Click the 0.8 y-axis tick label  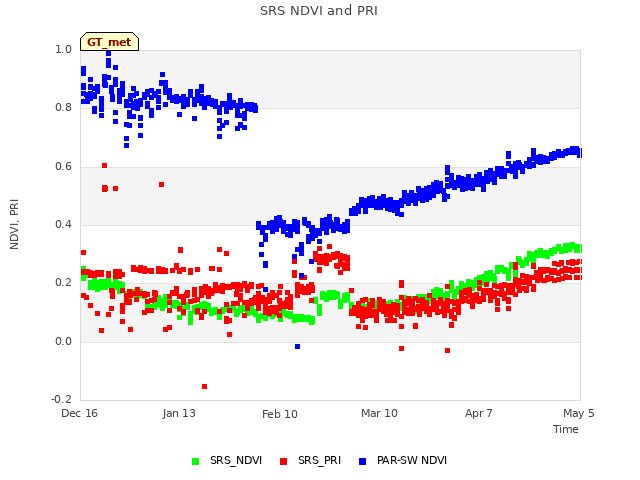63,108
